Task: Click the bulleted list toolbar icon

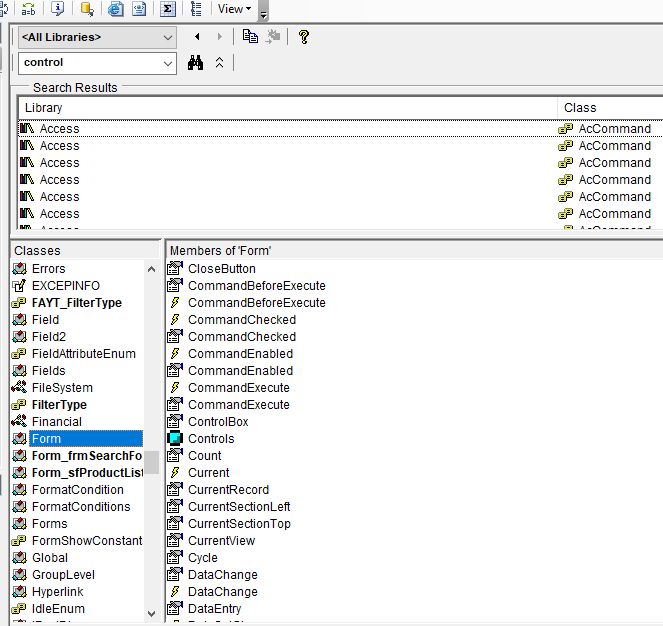Action: tap(196, 8)
